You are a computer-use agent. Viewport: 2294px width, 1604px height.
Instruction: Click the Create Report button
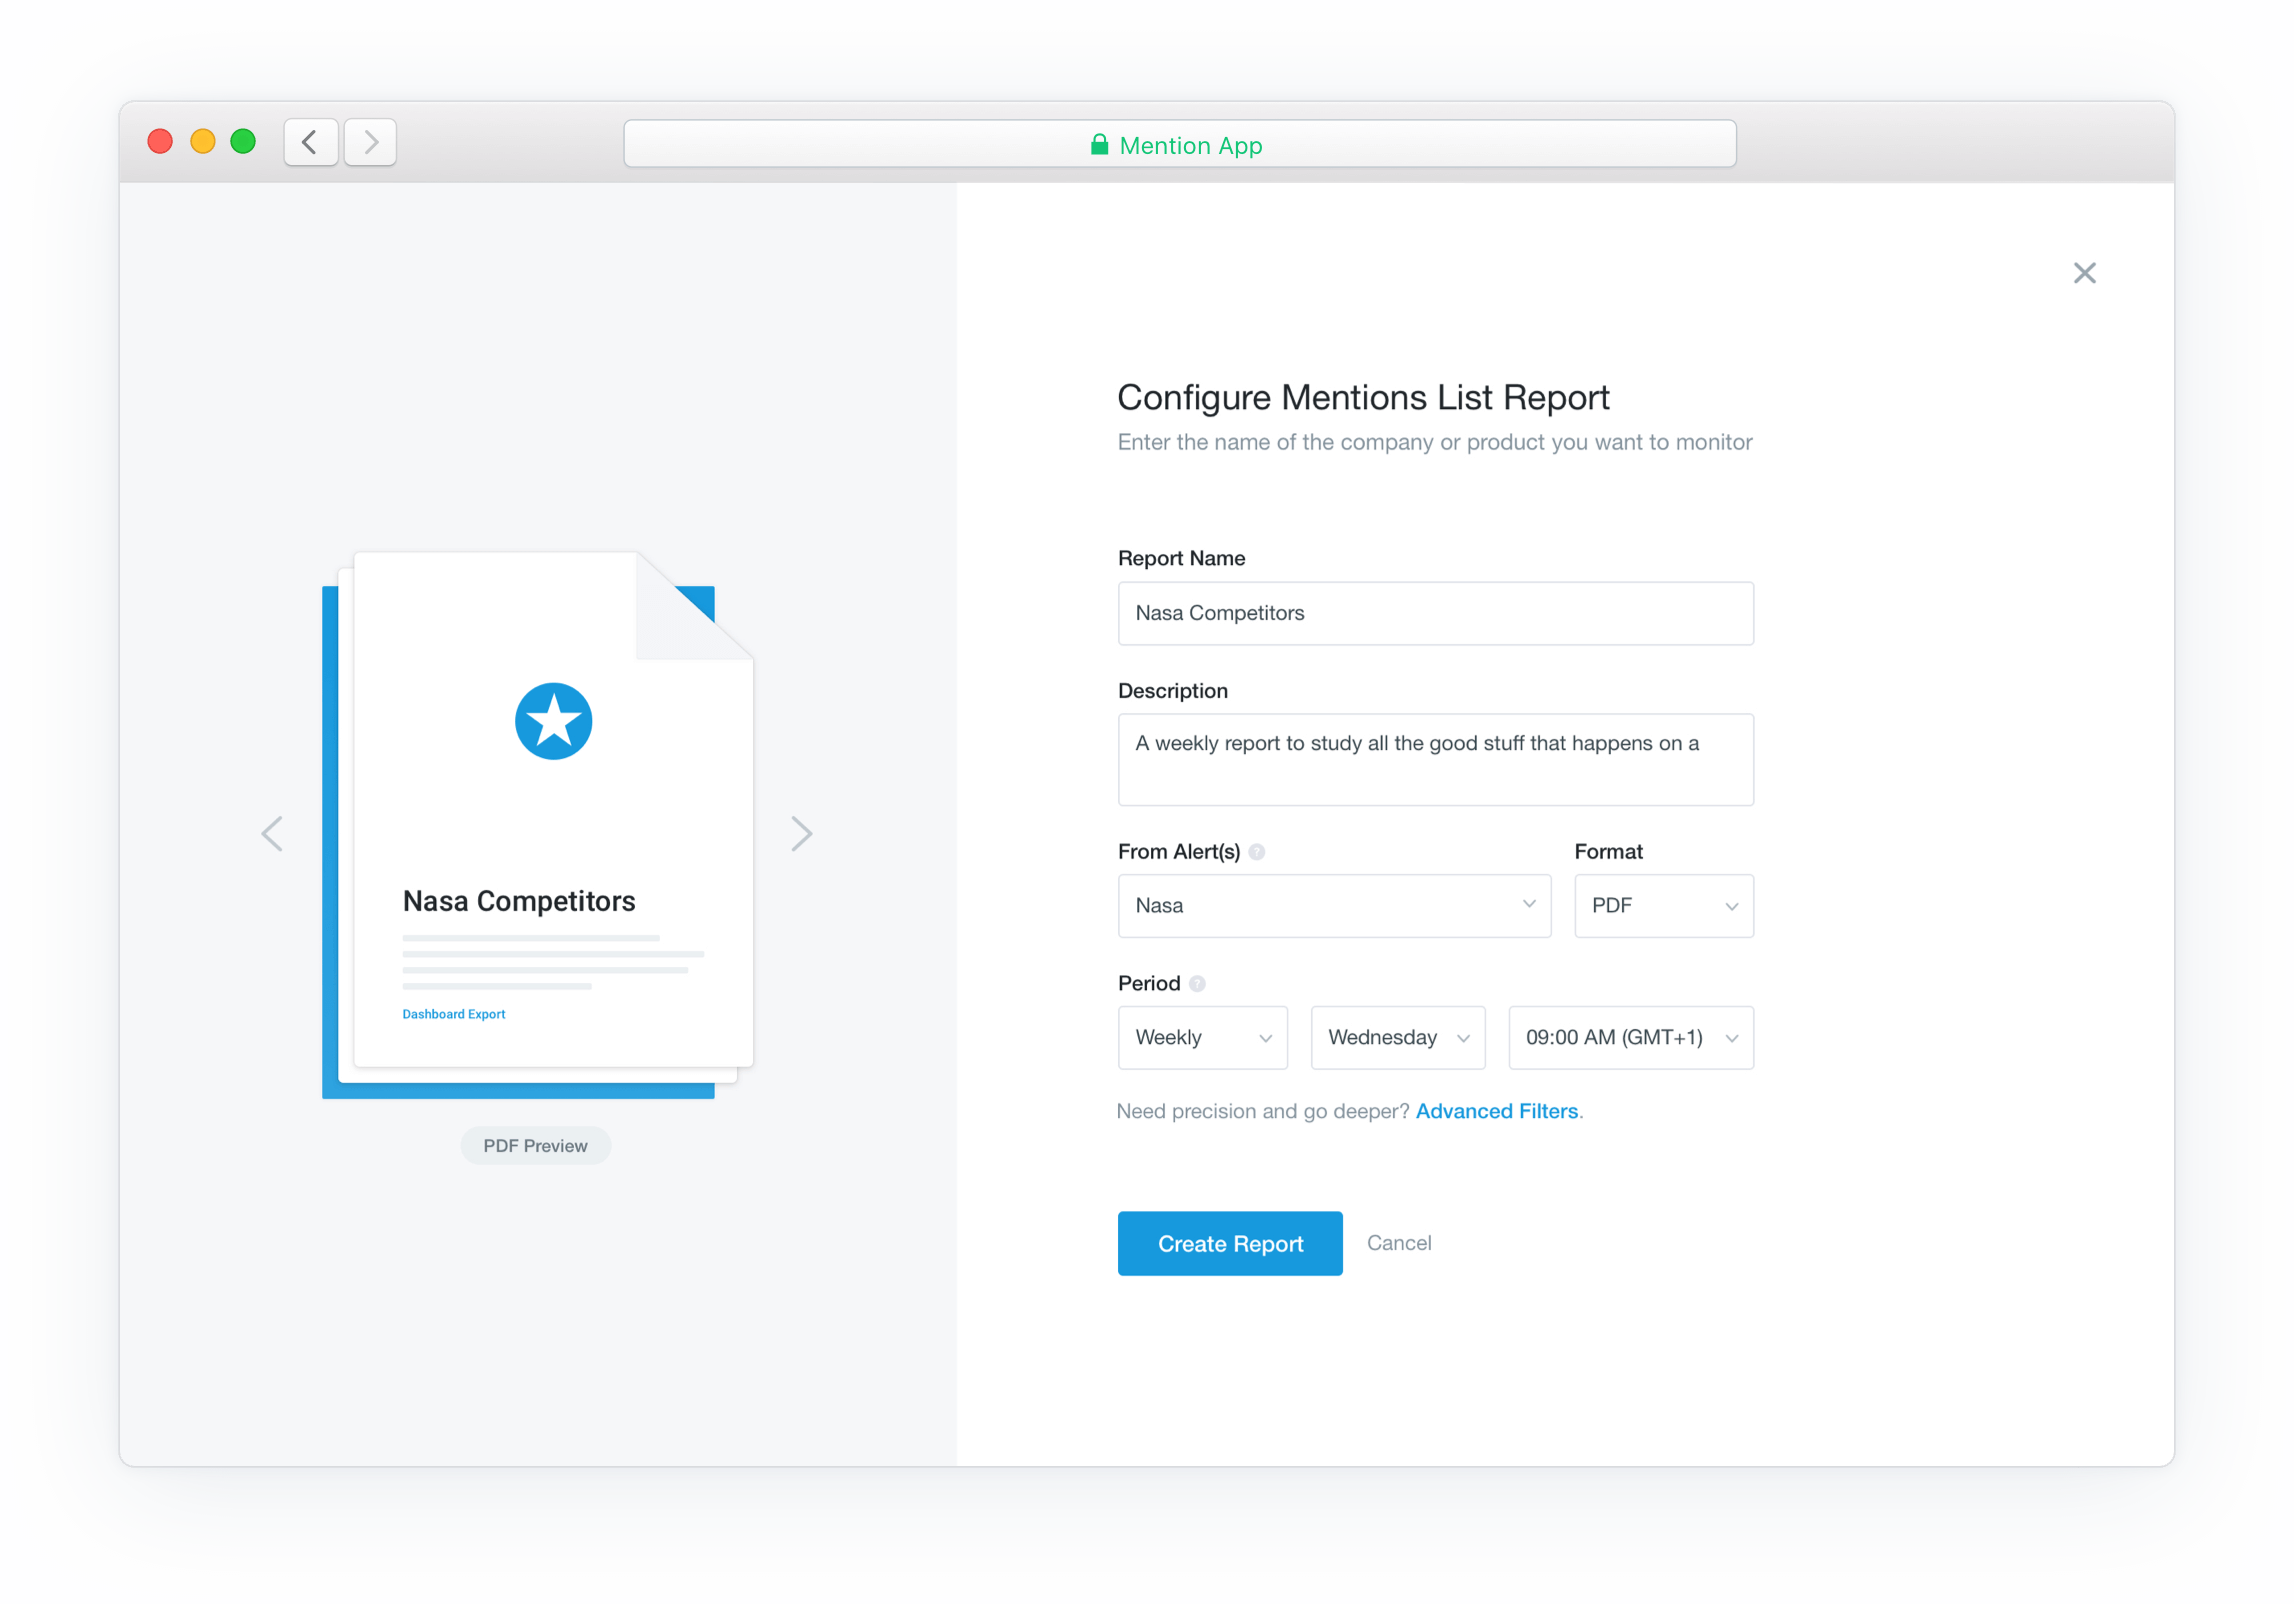tap(1230, 1243)
